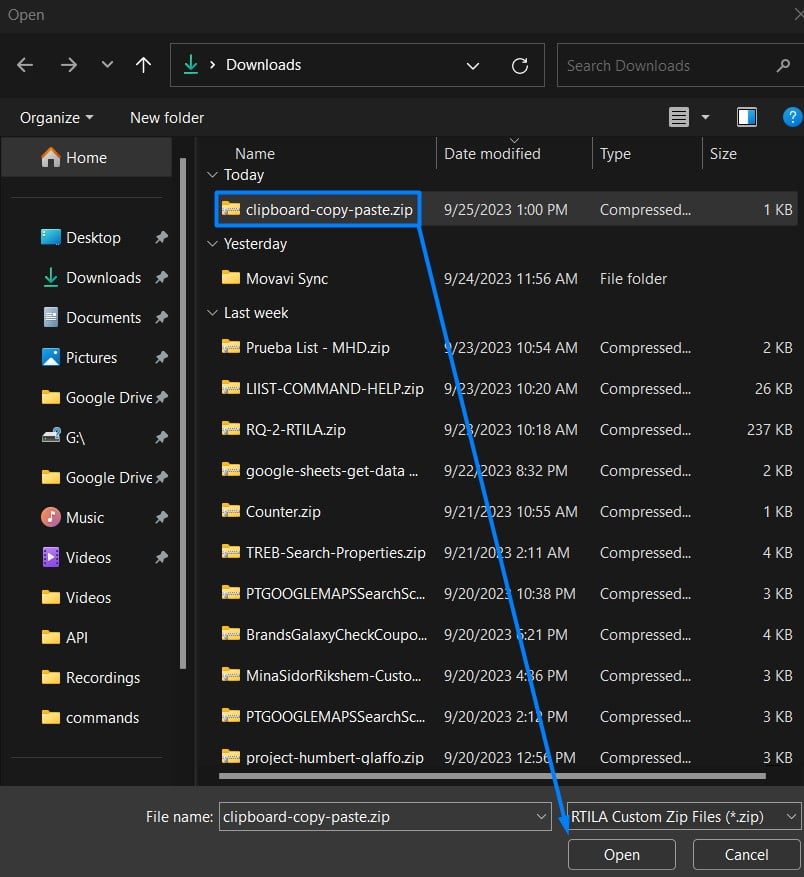804x877 pixels.
Task: Open the view options dropdown arrow
Action: [705, 117]
